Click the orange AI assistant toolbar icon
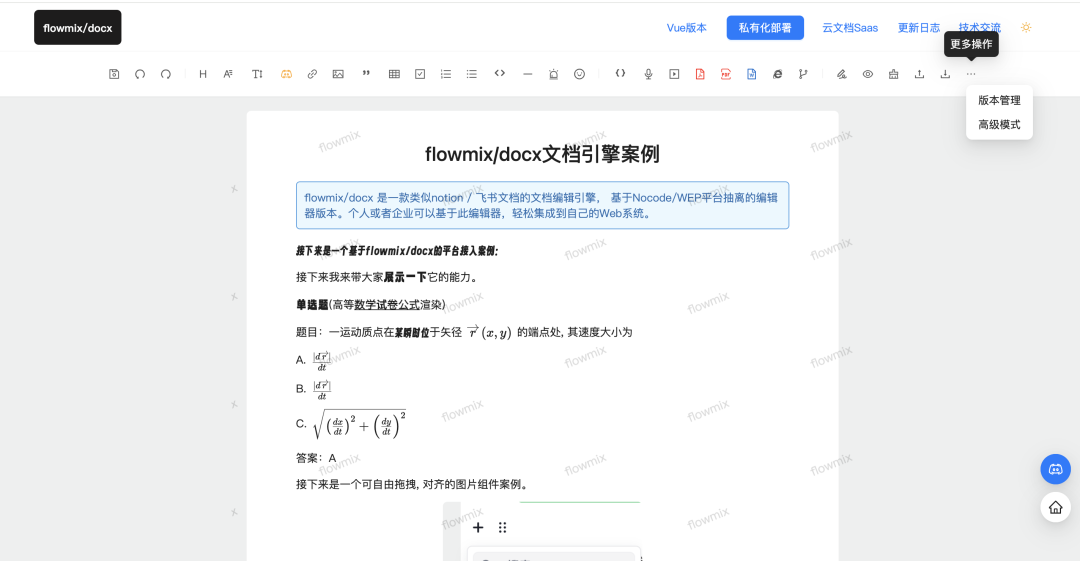 [x=287, y=74]
